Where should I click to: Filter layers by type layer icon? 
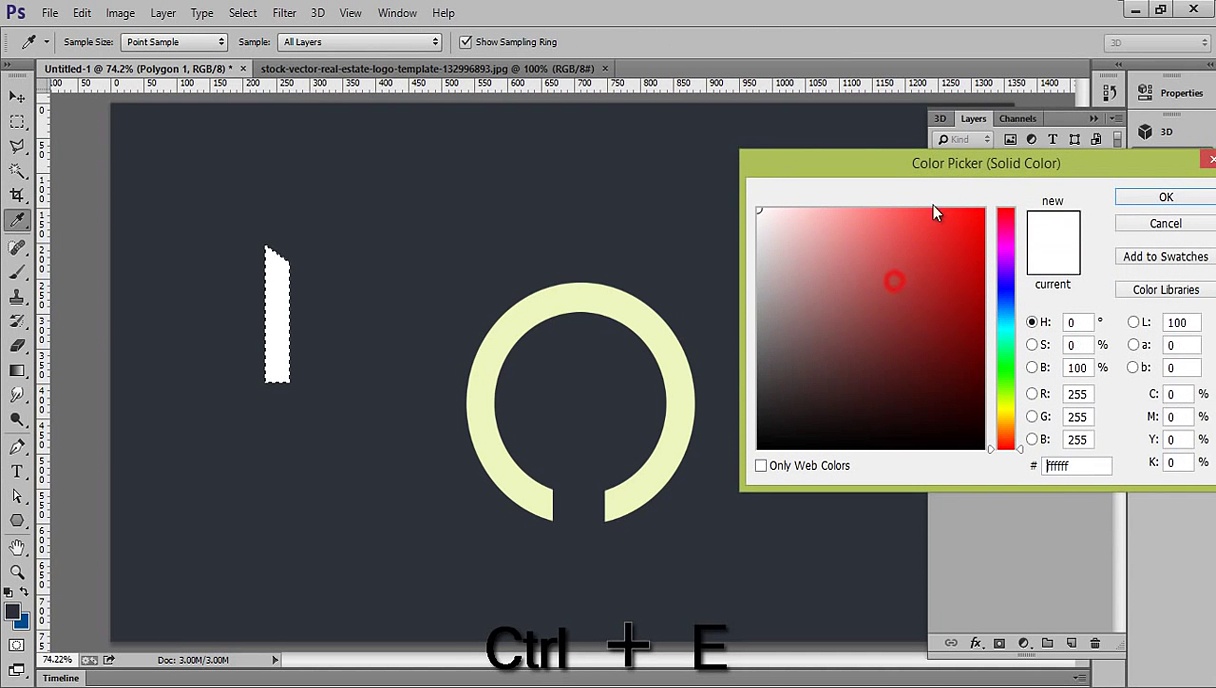[x=1053, y=139]
